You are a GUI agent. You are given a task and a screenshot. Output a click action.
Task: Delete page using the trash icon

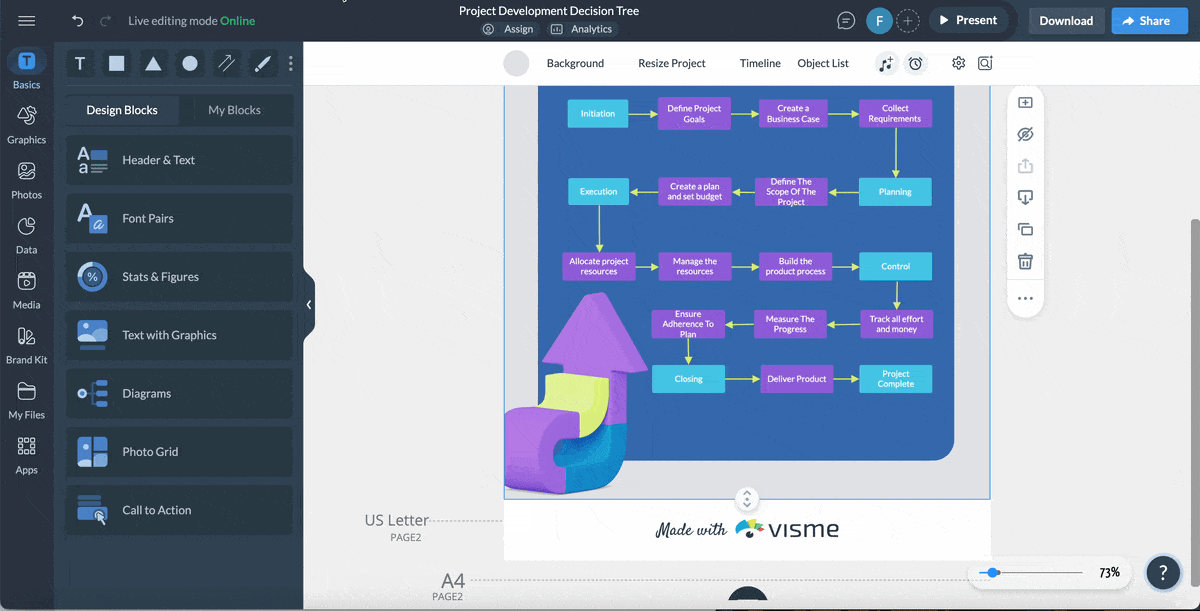click(x=1025, y=261)
